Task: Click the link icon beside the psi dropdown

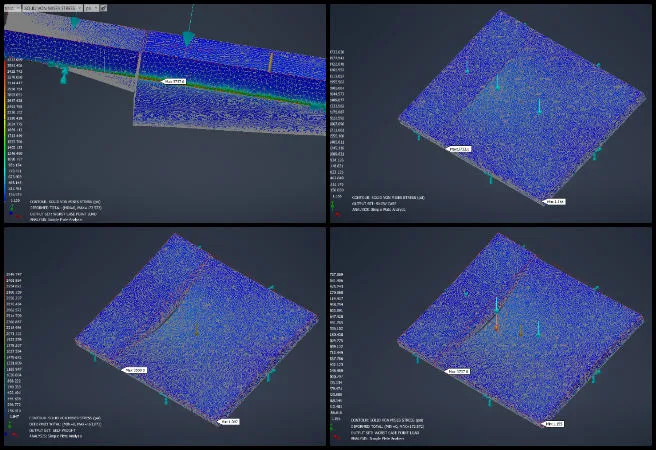Action: pos(104,8)
